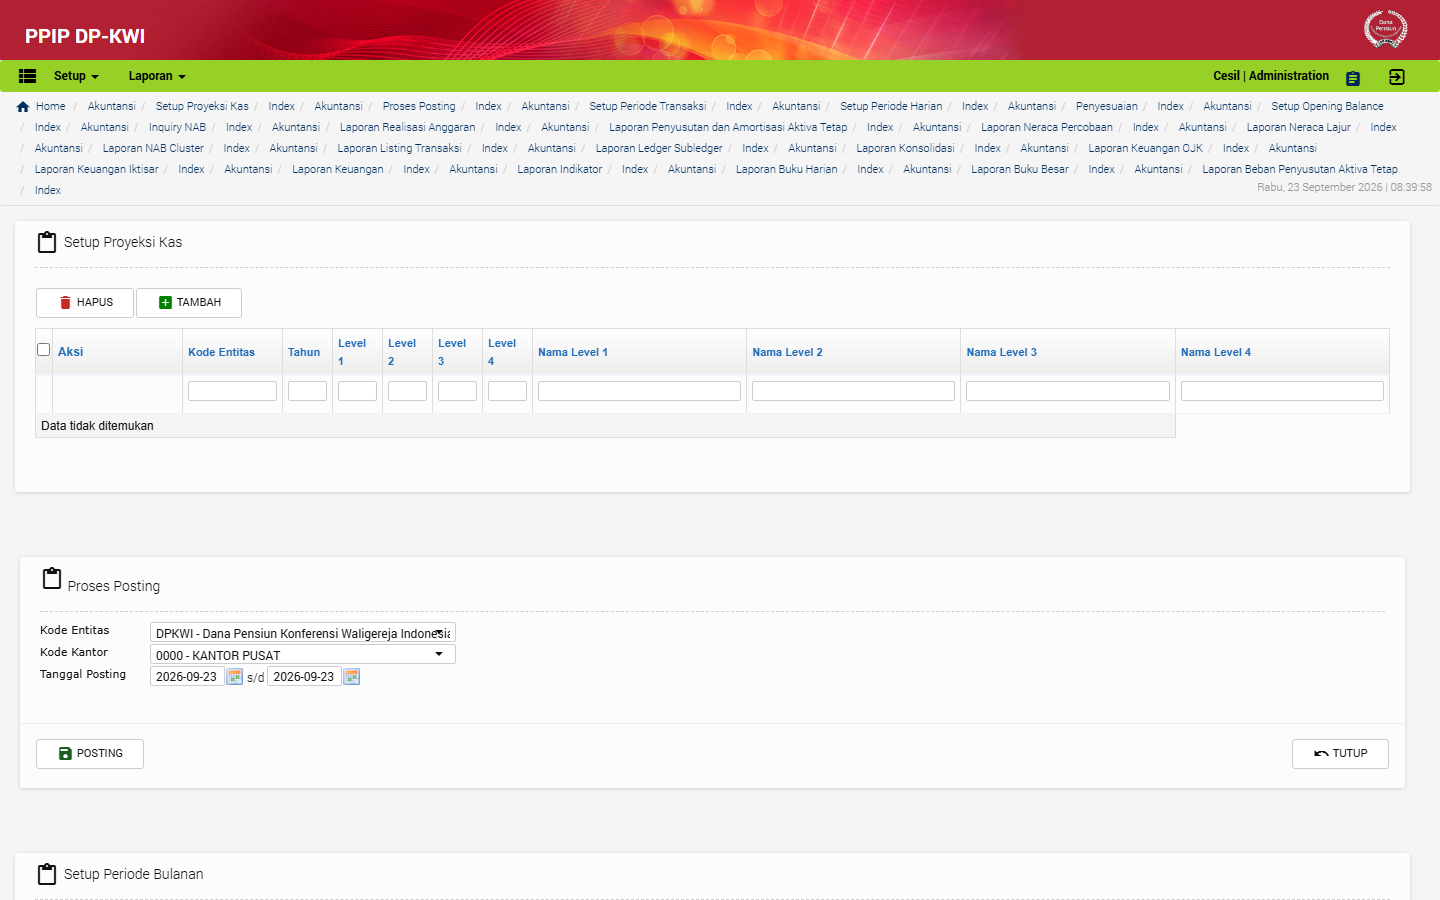The height and width of the screenshot is (900, 1440).
Task: Click the Kode Entitas filter field
Action: point(232,391)
